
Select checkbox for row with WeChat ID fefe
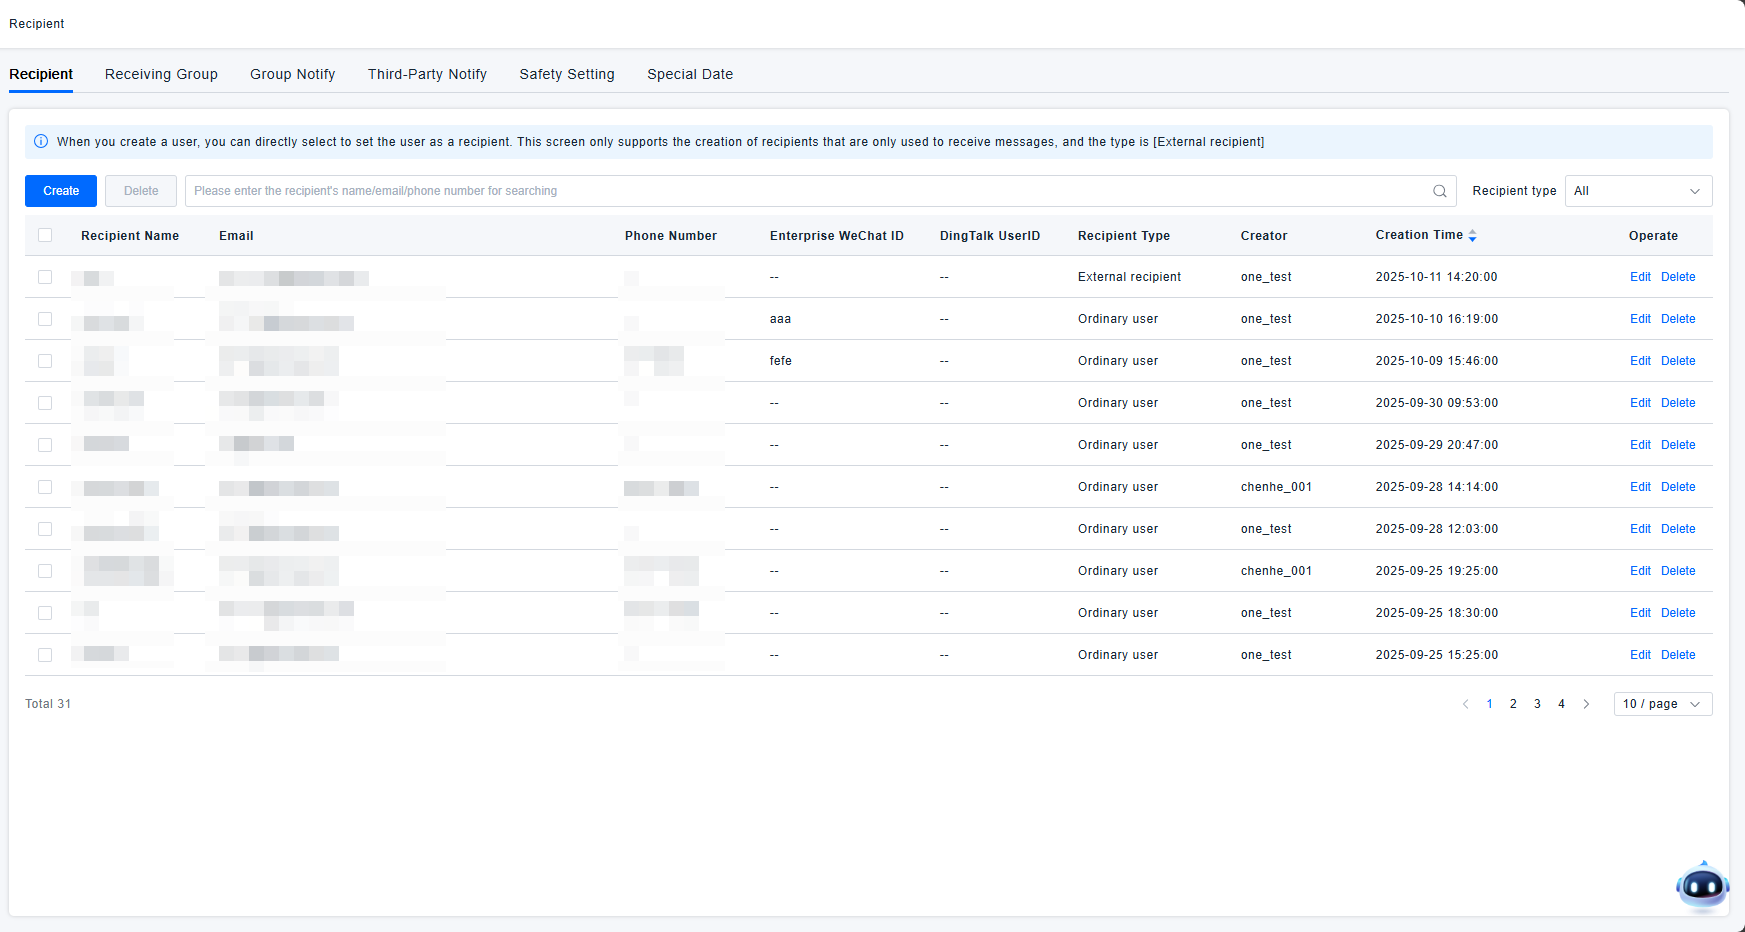(45, 361)
